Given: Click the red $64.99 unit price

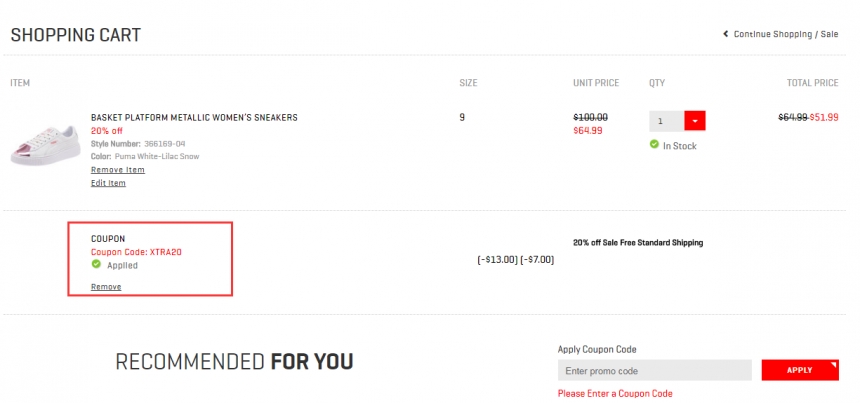Looking at the screenshot, I should point(588,130).
